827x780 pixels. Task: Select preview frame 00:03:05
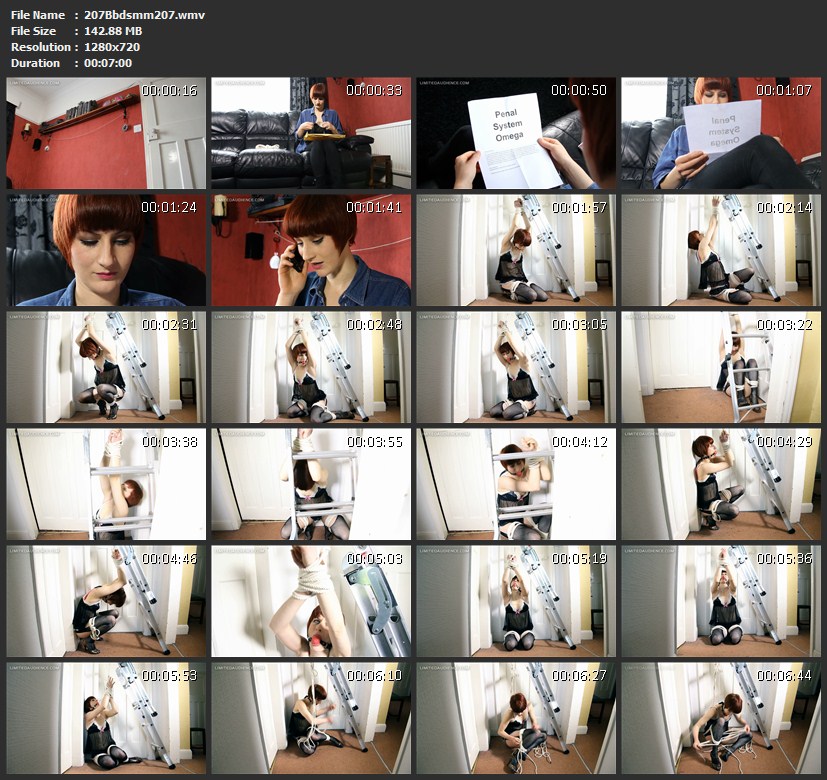516,367
